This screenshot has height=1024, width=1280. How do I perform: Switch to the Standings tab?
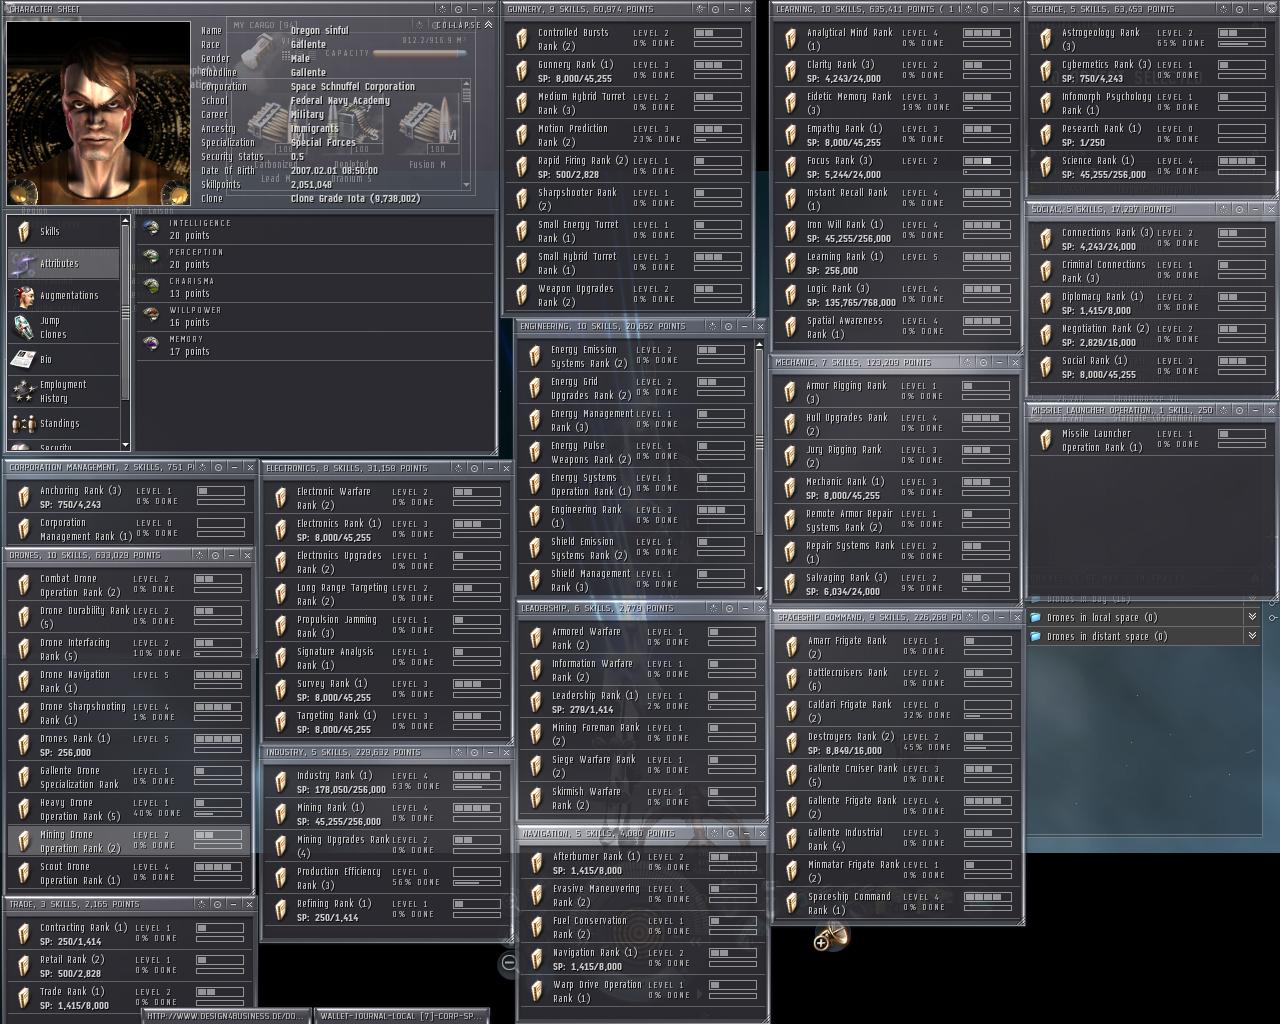click(63, 423)
